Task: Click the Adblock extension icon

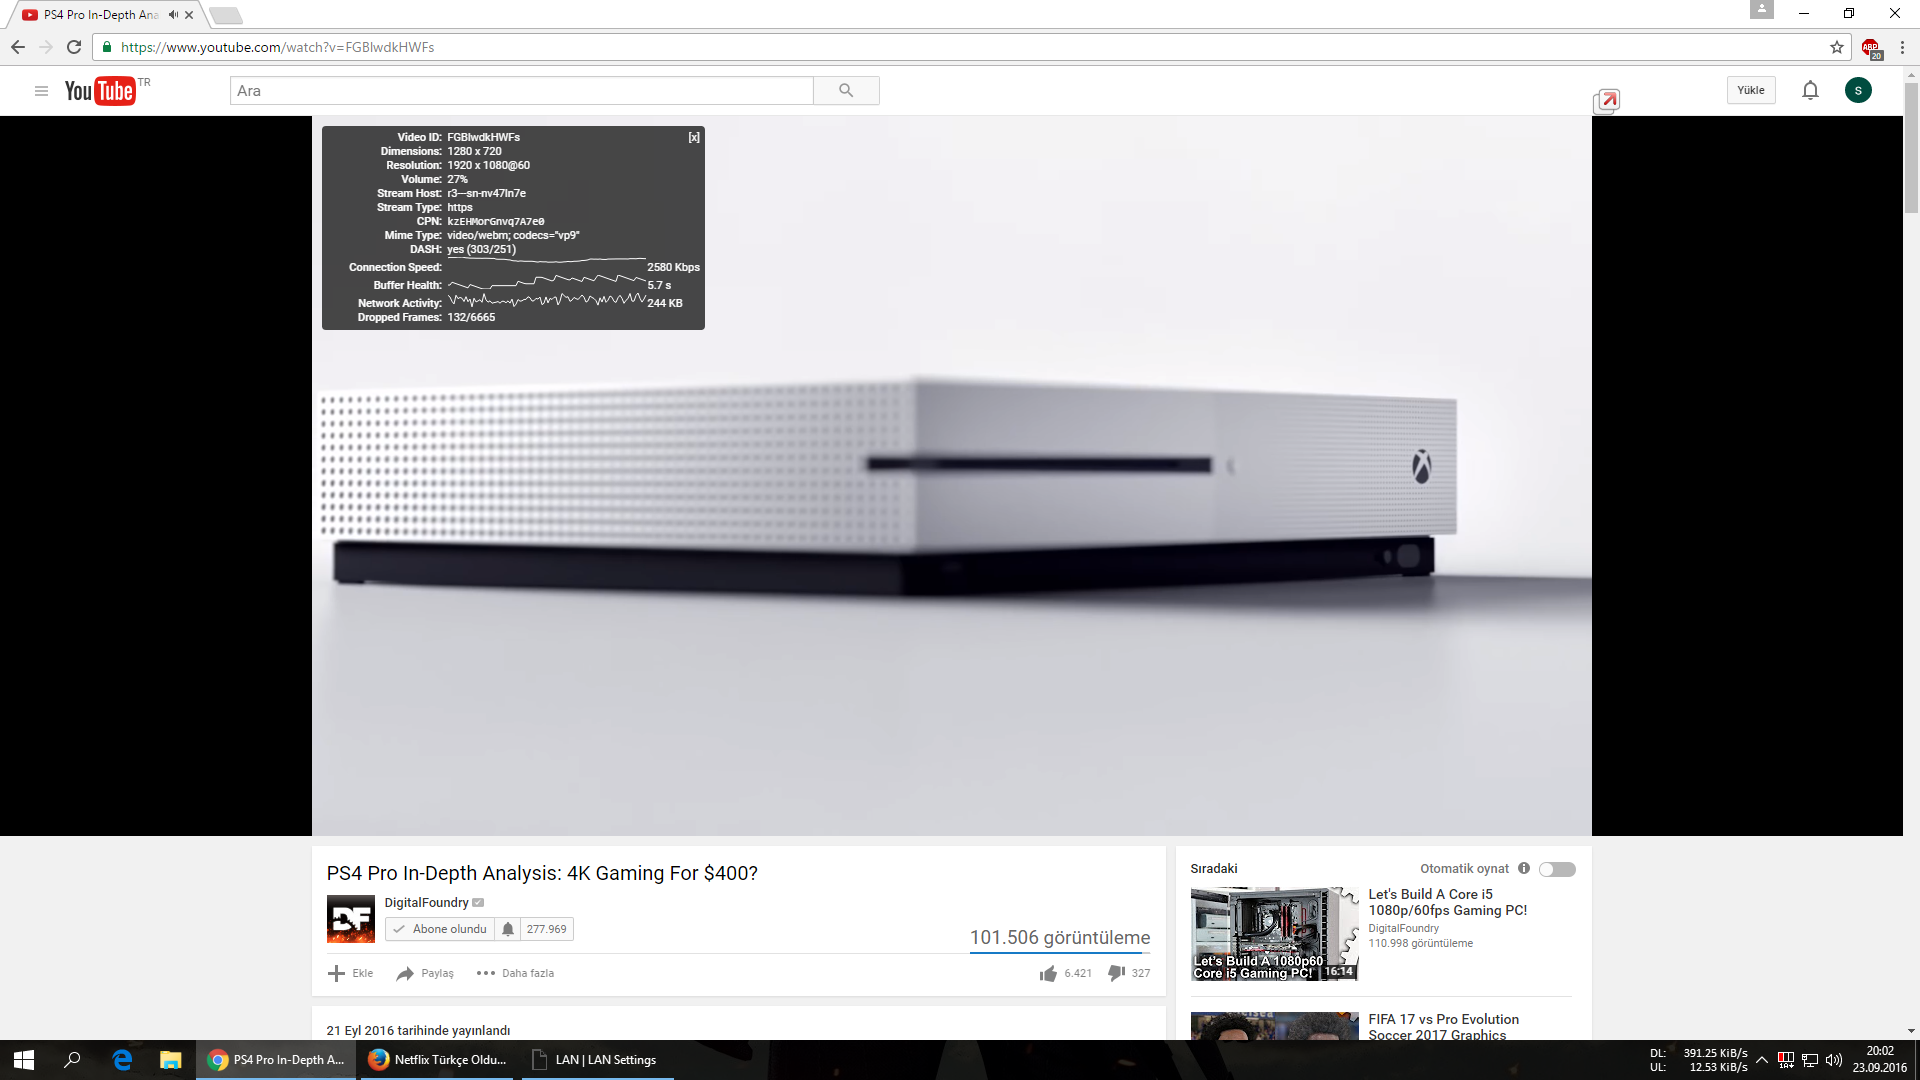Action: [1870, 47]
